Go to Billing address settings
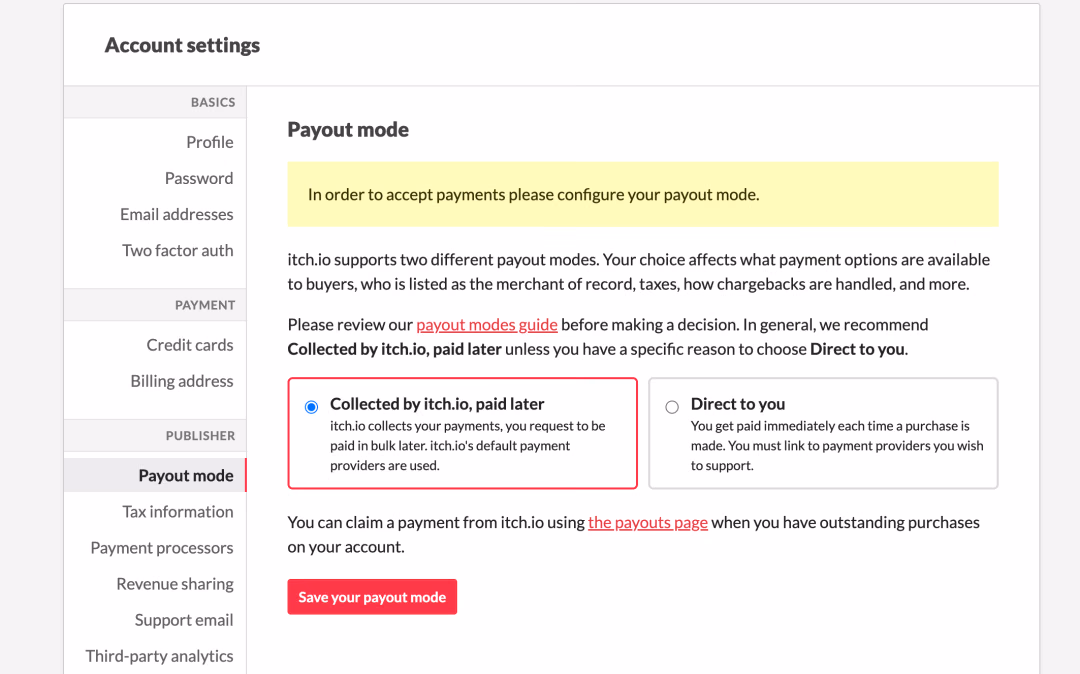This screenshot has height=674, width=1080. pos(182,381)
